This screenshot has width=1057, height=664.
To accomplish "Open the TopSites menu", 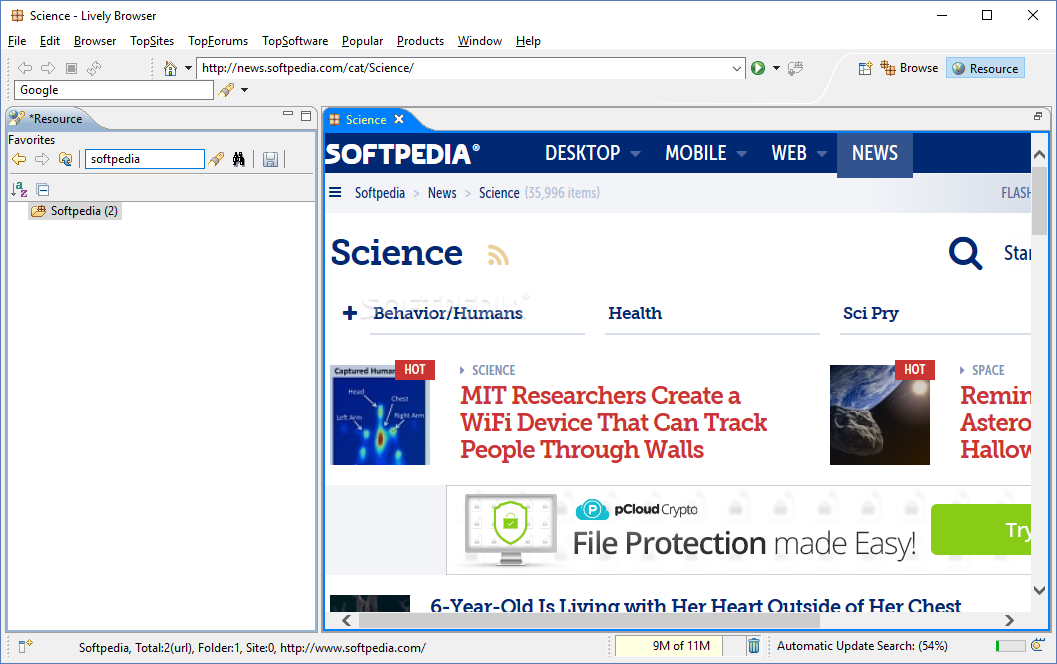I will (152, 41).
